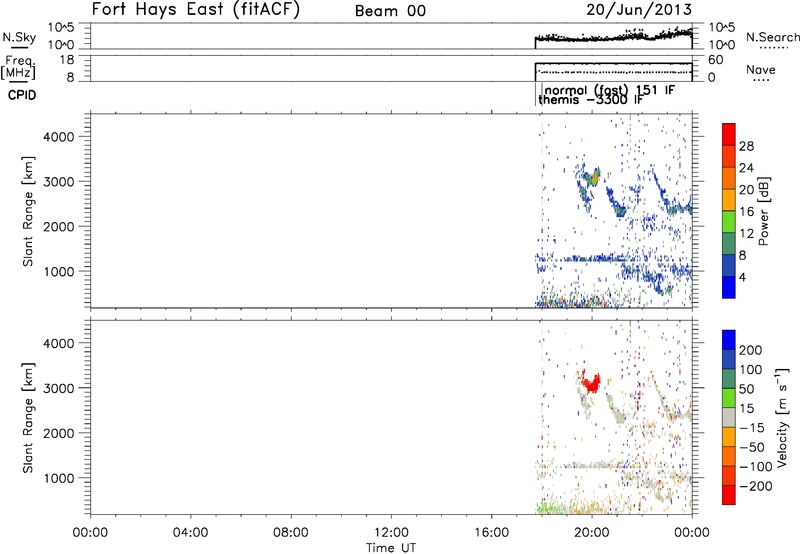The width and height of the screenshot is (800, 554).
Task: Pick the bright blue Power segment below 4
Action: point(729,287)
